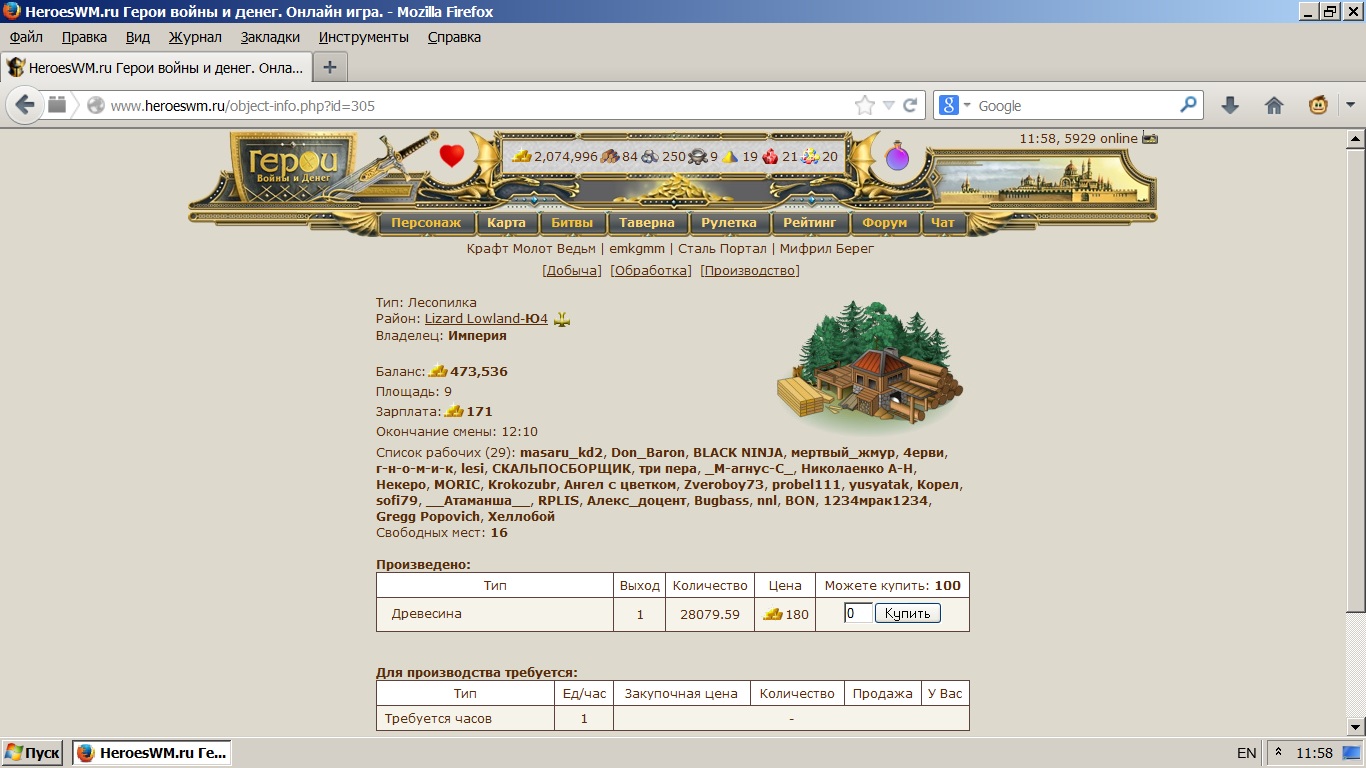Open the Lizard Lowland-Ю4 district link

[x=486, y=318]
